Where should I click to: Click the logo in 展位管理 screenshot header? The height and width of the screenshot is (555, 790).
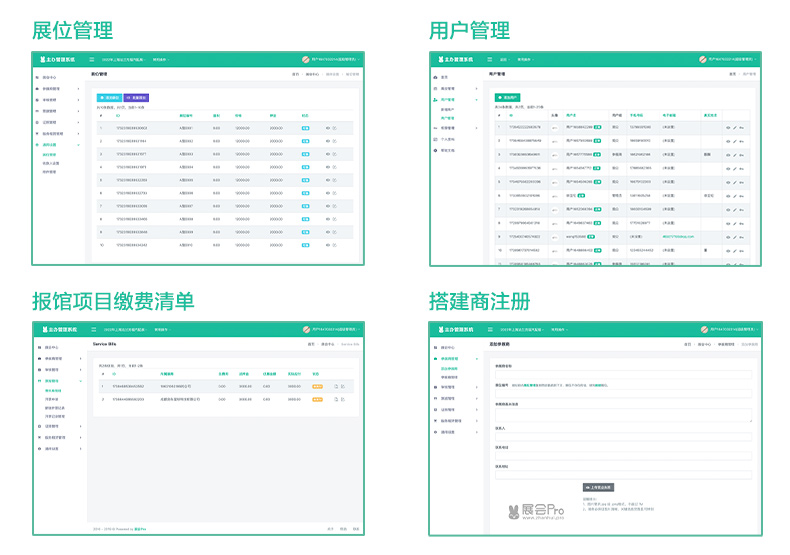[x=57, y=59]
